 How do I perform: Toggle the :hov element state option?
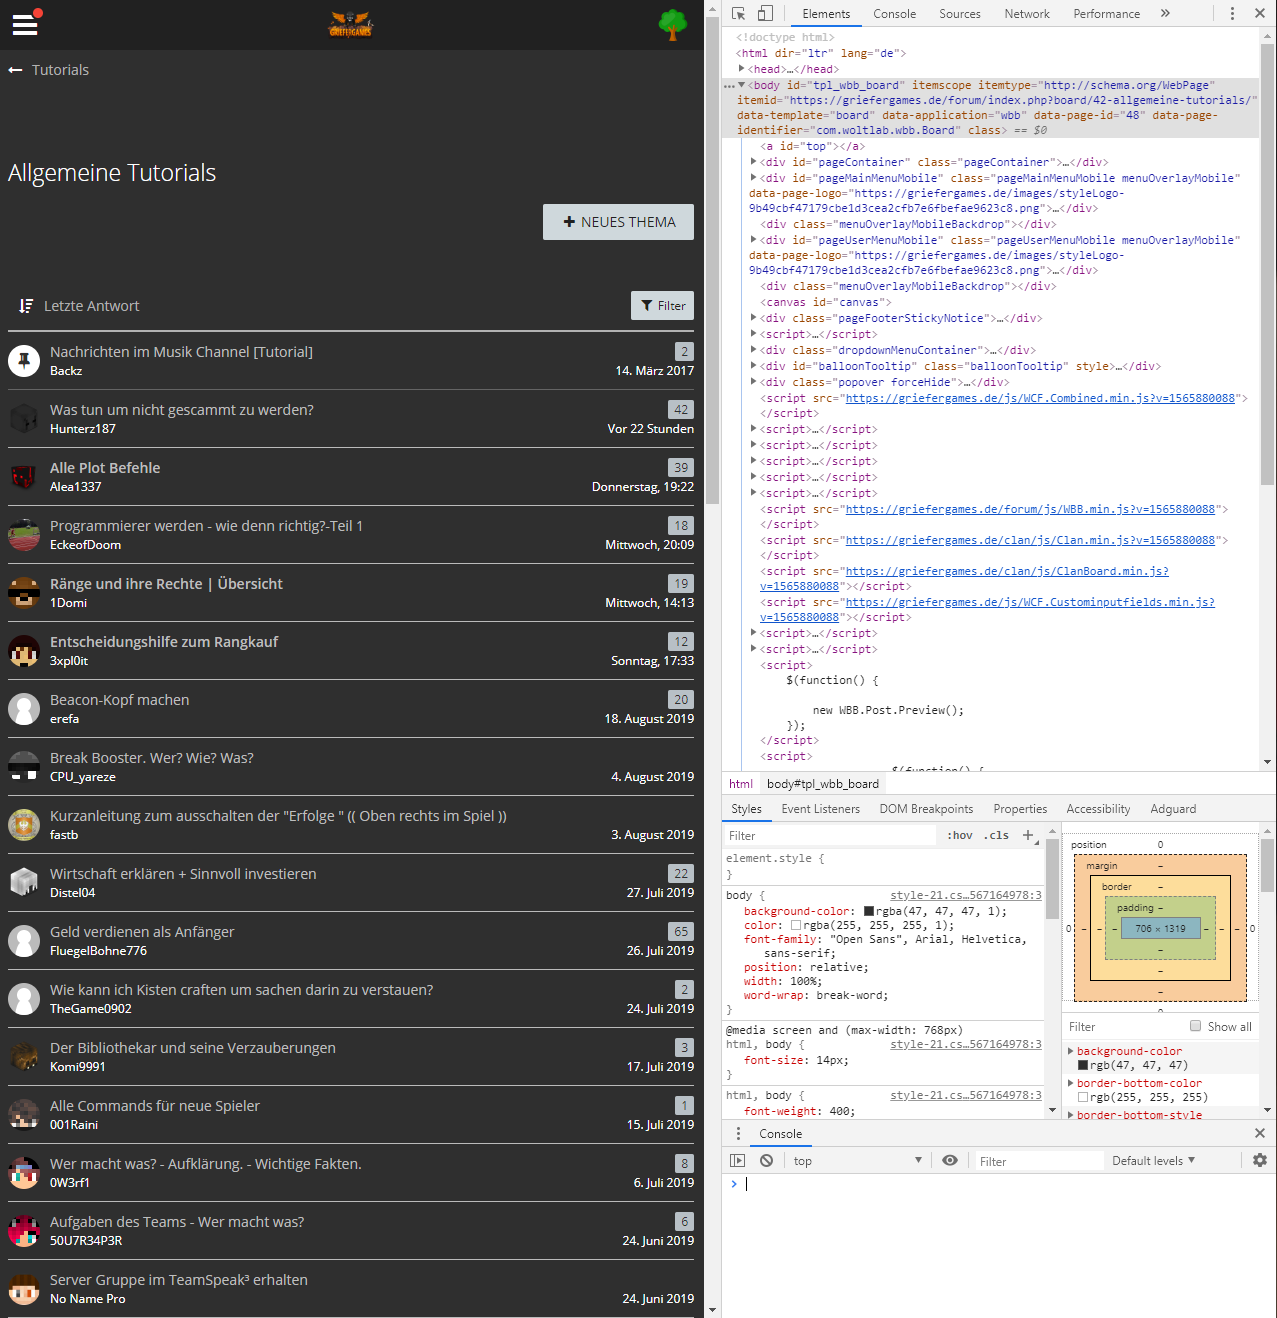[960, 836]
